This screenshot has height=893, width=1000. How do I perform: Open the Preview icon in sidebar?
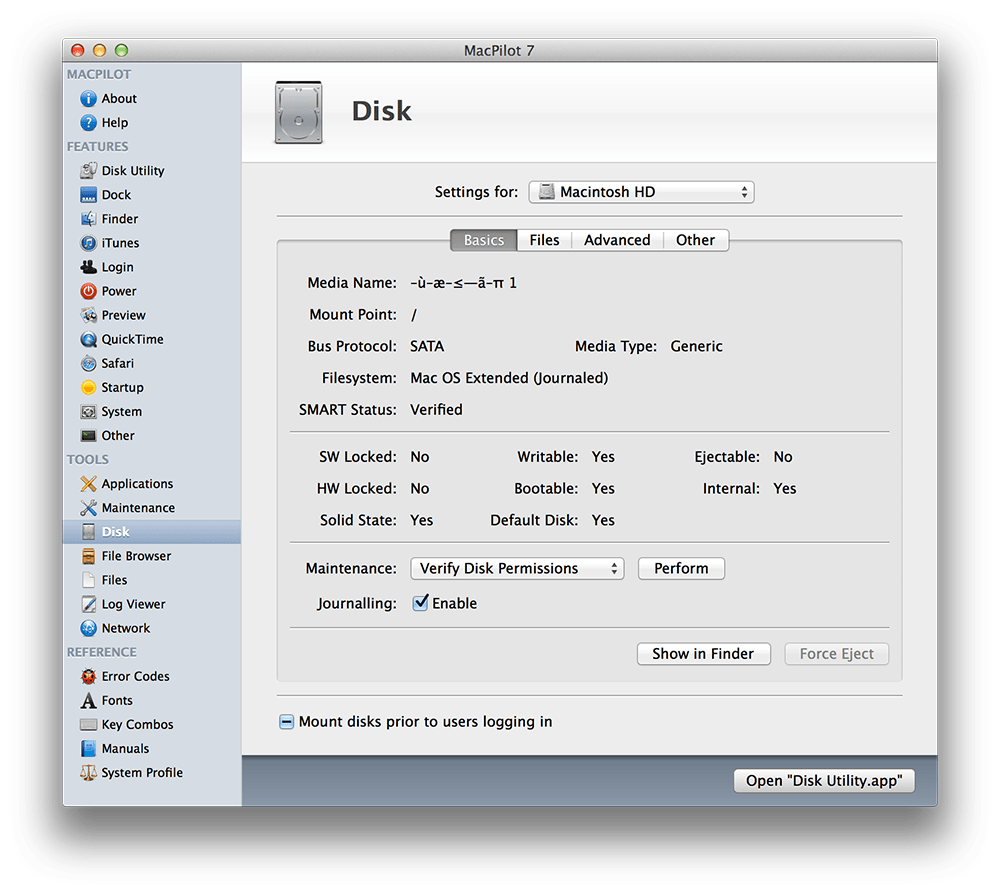pos(88,315)
